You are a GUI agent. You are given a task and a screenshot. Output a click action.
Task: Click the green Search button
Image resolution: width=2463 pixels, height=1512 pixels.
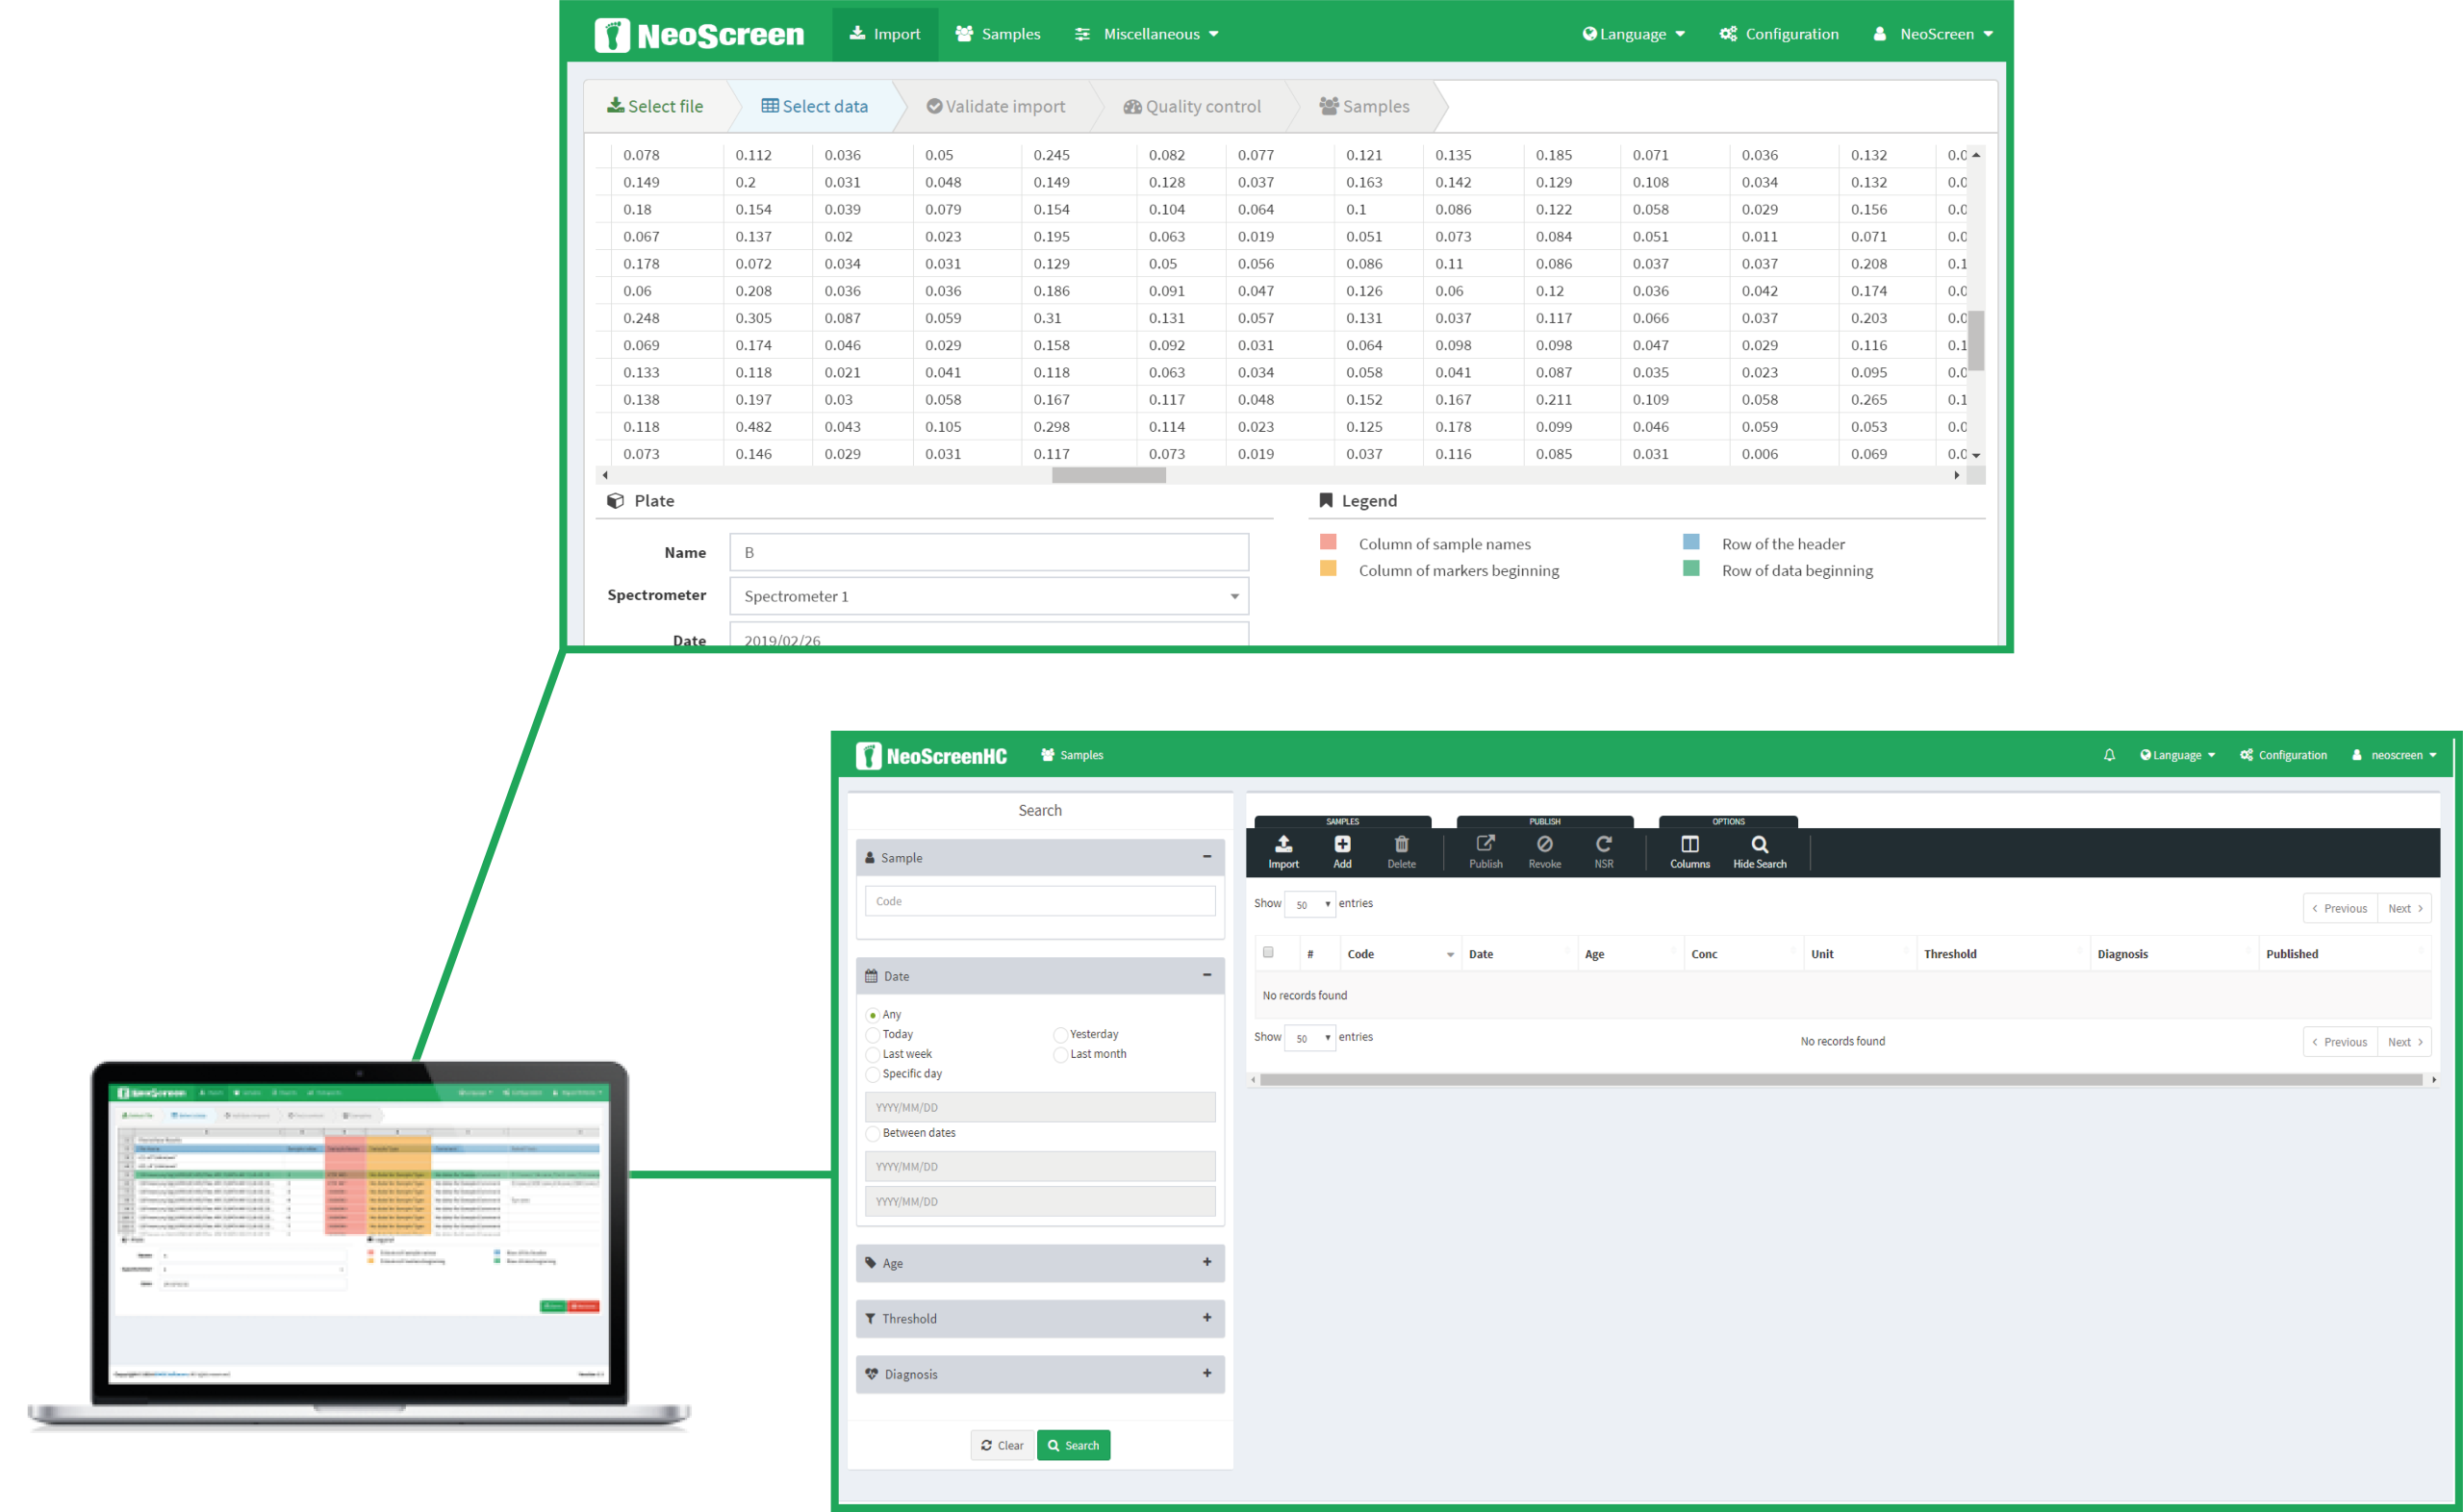[x=1073, y=1445]
